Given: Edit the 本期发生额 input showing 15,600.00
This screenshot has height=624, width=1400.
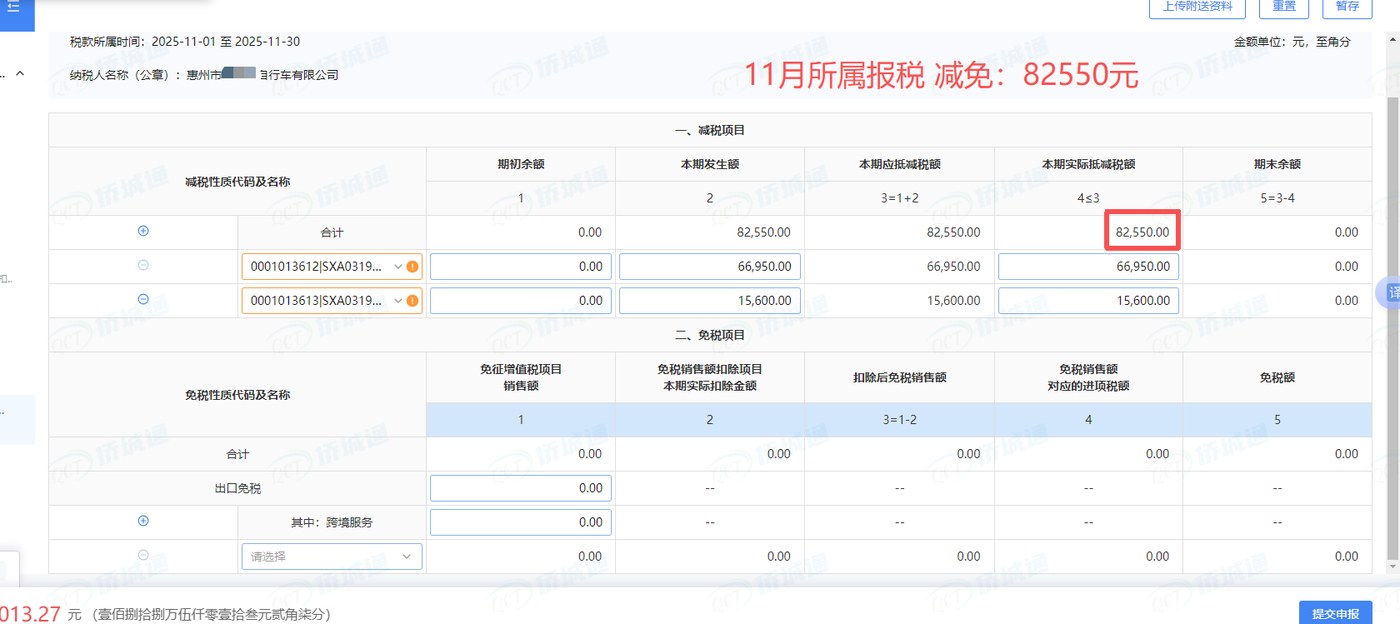Looking at the screenshot, I should 710,301.
